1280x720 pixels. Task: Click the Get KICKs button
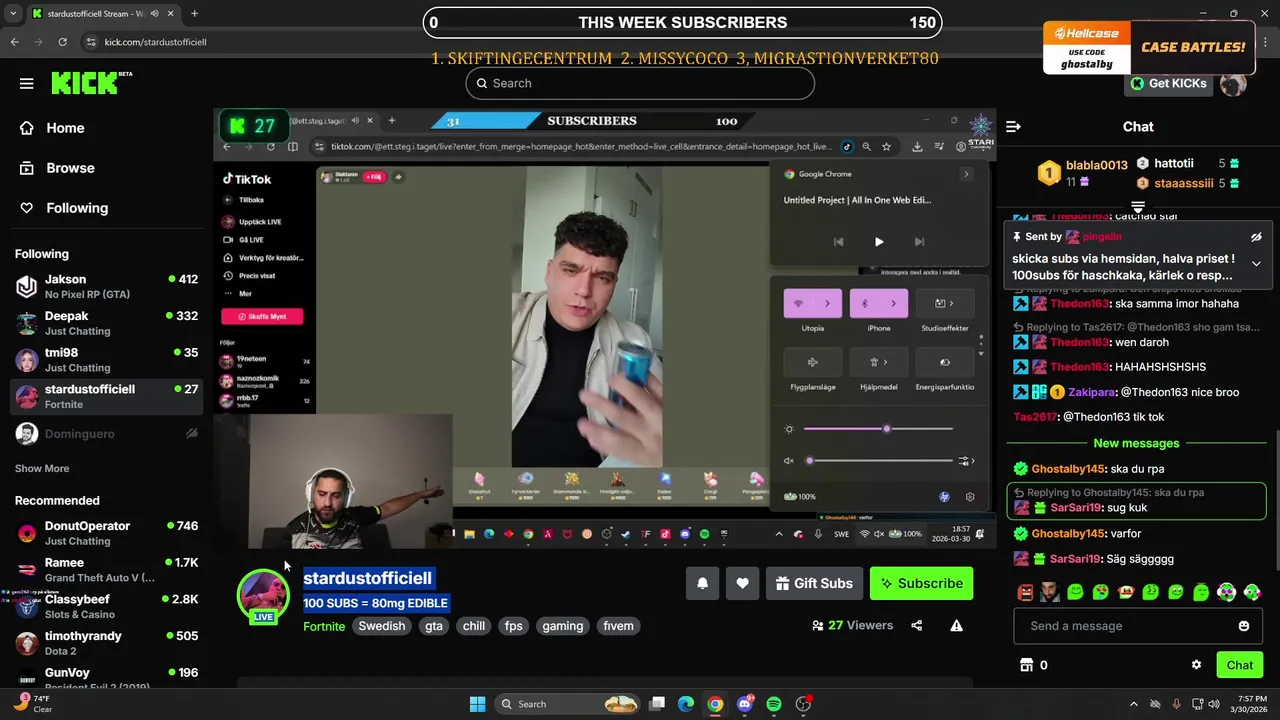1168,83
